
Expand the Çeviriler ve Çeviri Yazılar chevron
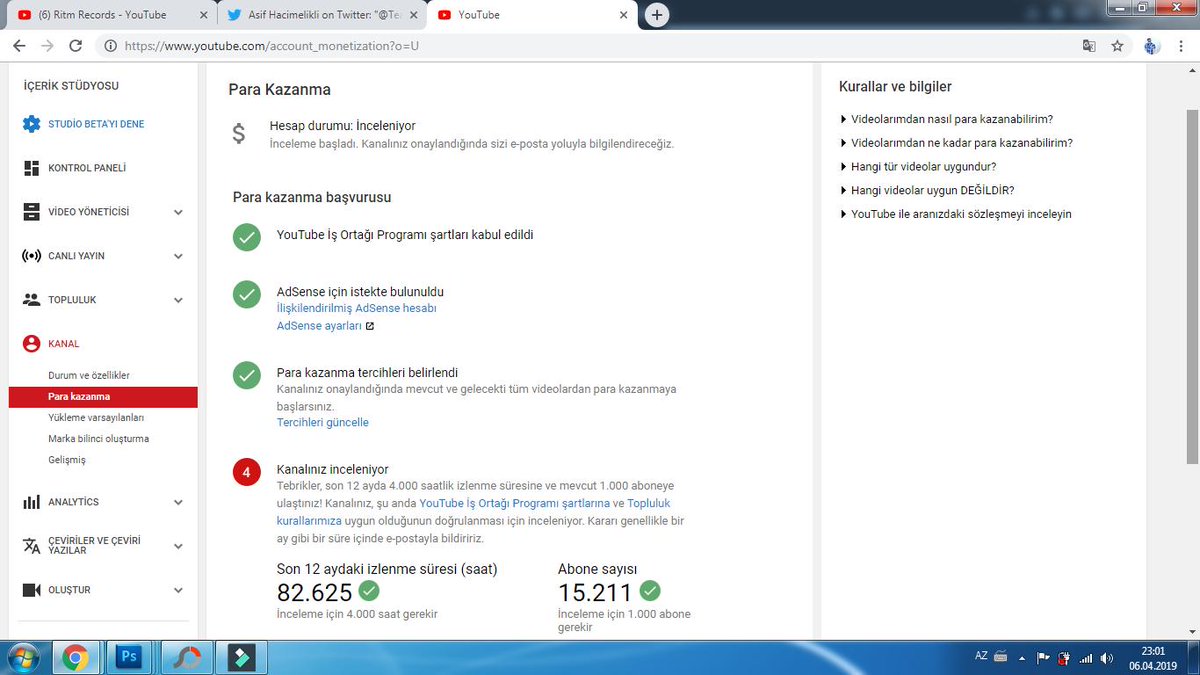point(178,546)
